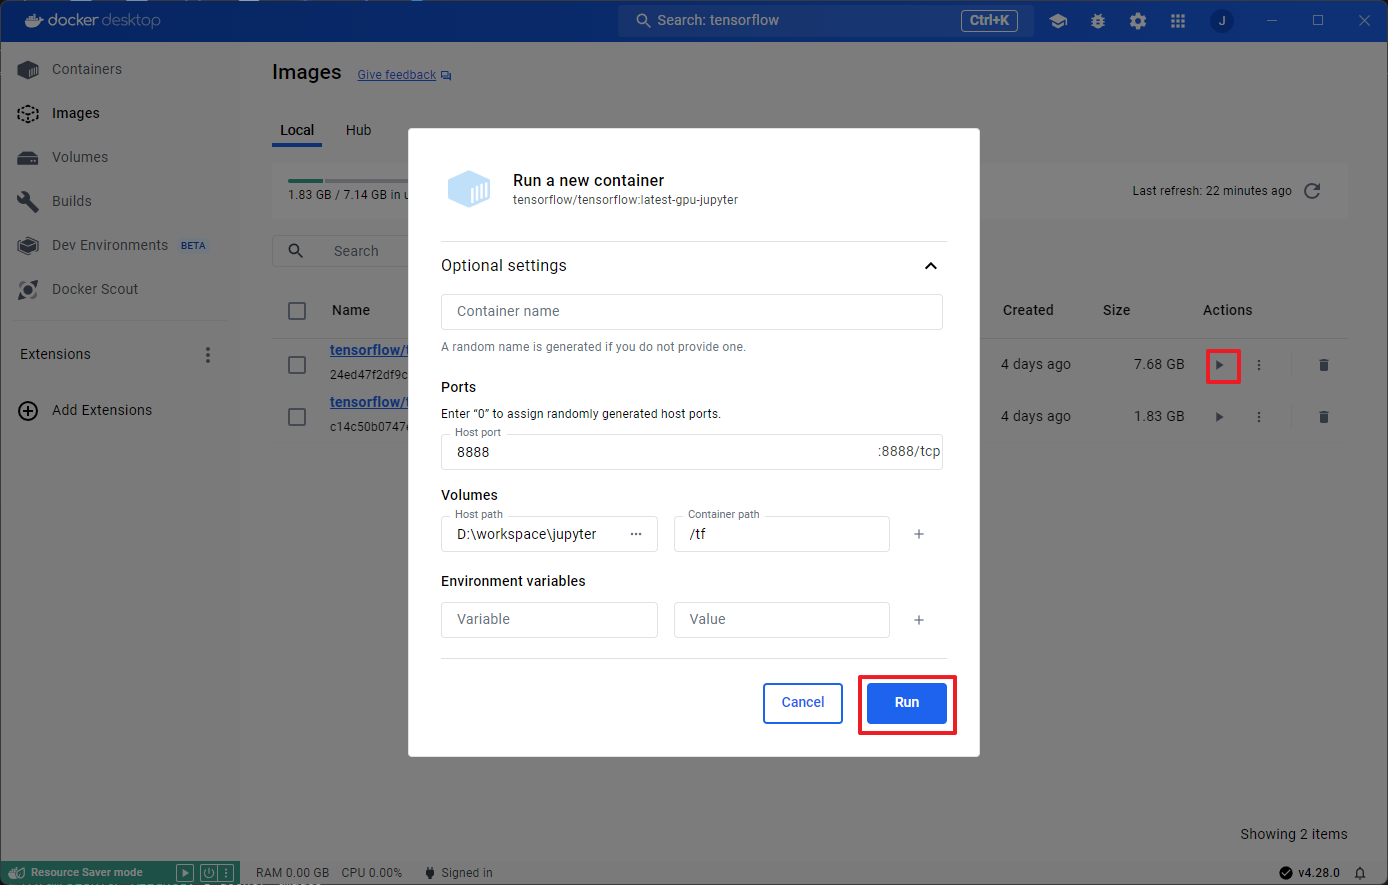The width and height of the screenshot is (1388, 885).
Task: Click the Cancel button
Action: [x=803, y=703]
